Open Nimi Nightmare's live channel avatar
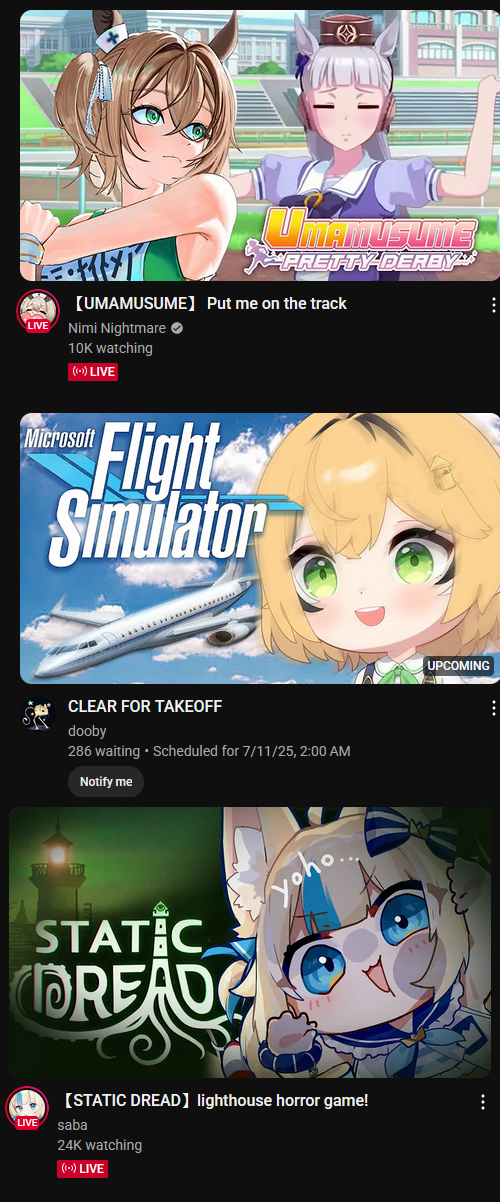 pos(37,311)
